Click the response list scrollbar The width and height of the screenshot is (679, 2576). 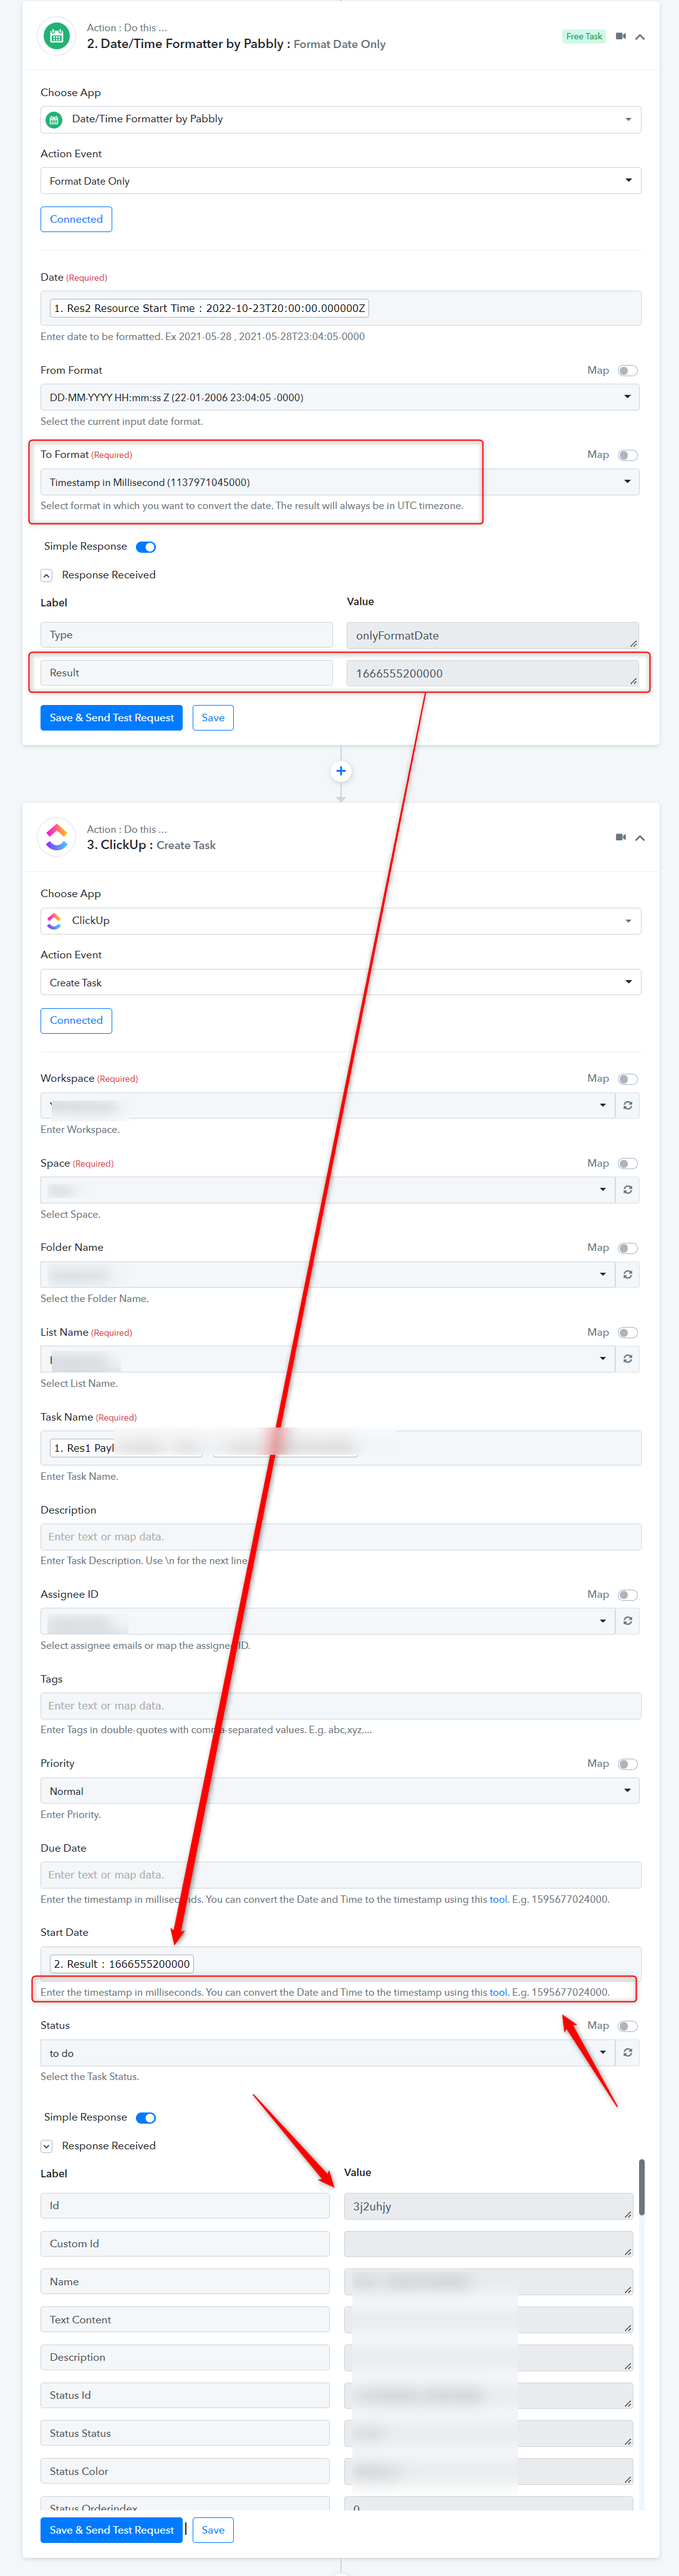click(x=641, y=2188)
